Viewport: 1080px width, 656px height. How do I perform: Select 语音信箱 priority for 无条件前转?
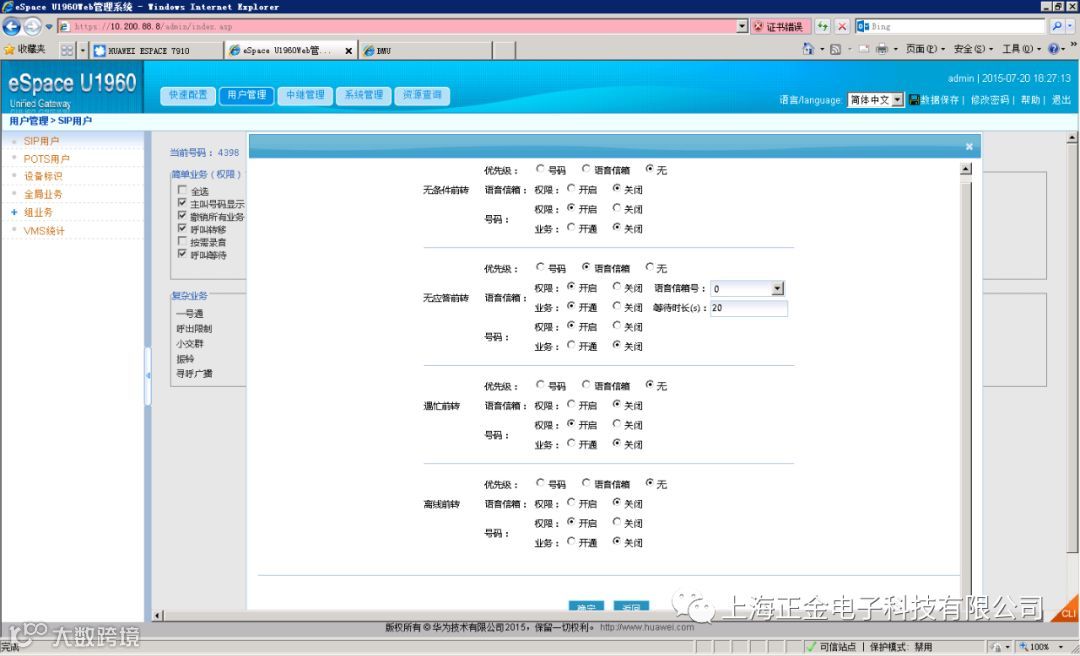(x=585, y=168)
